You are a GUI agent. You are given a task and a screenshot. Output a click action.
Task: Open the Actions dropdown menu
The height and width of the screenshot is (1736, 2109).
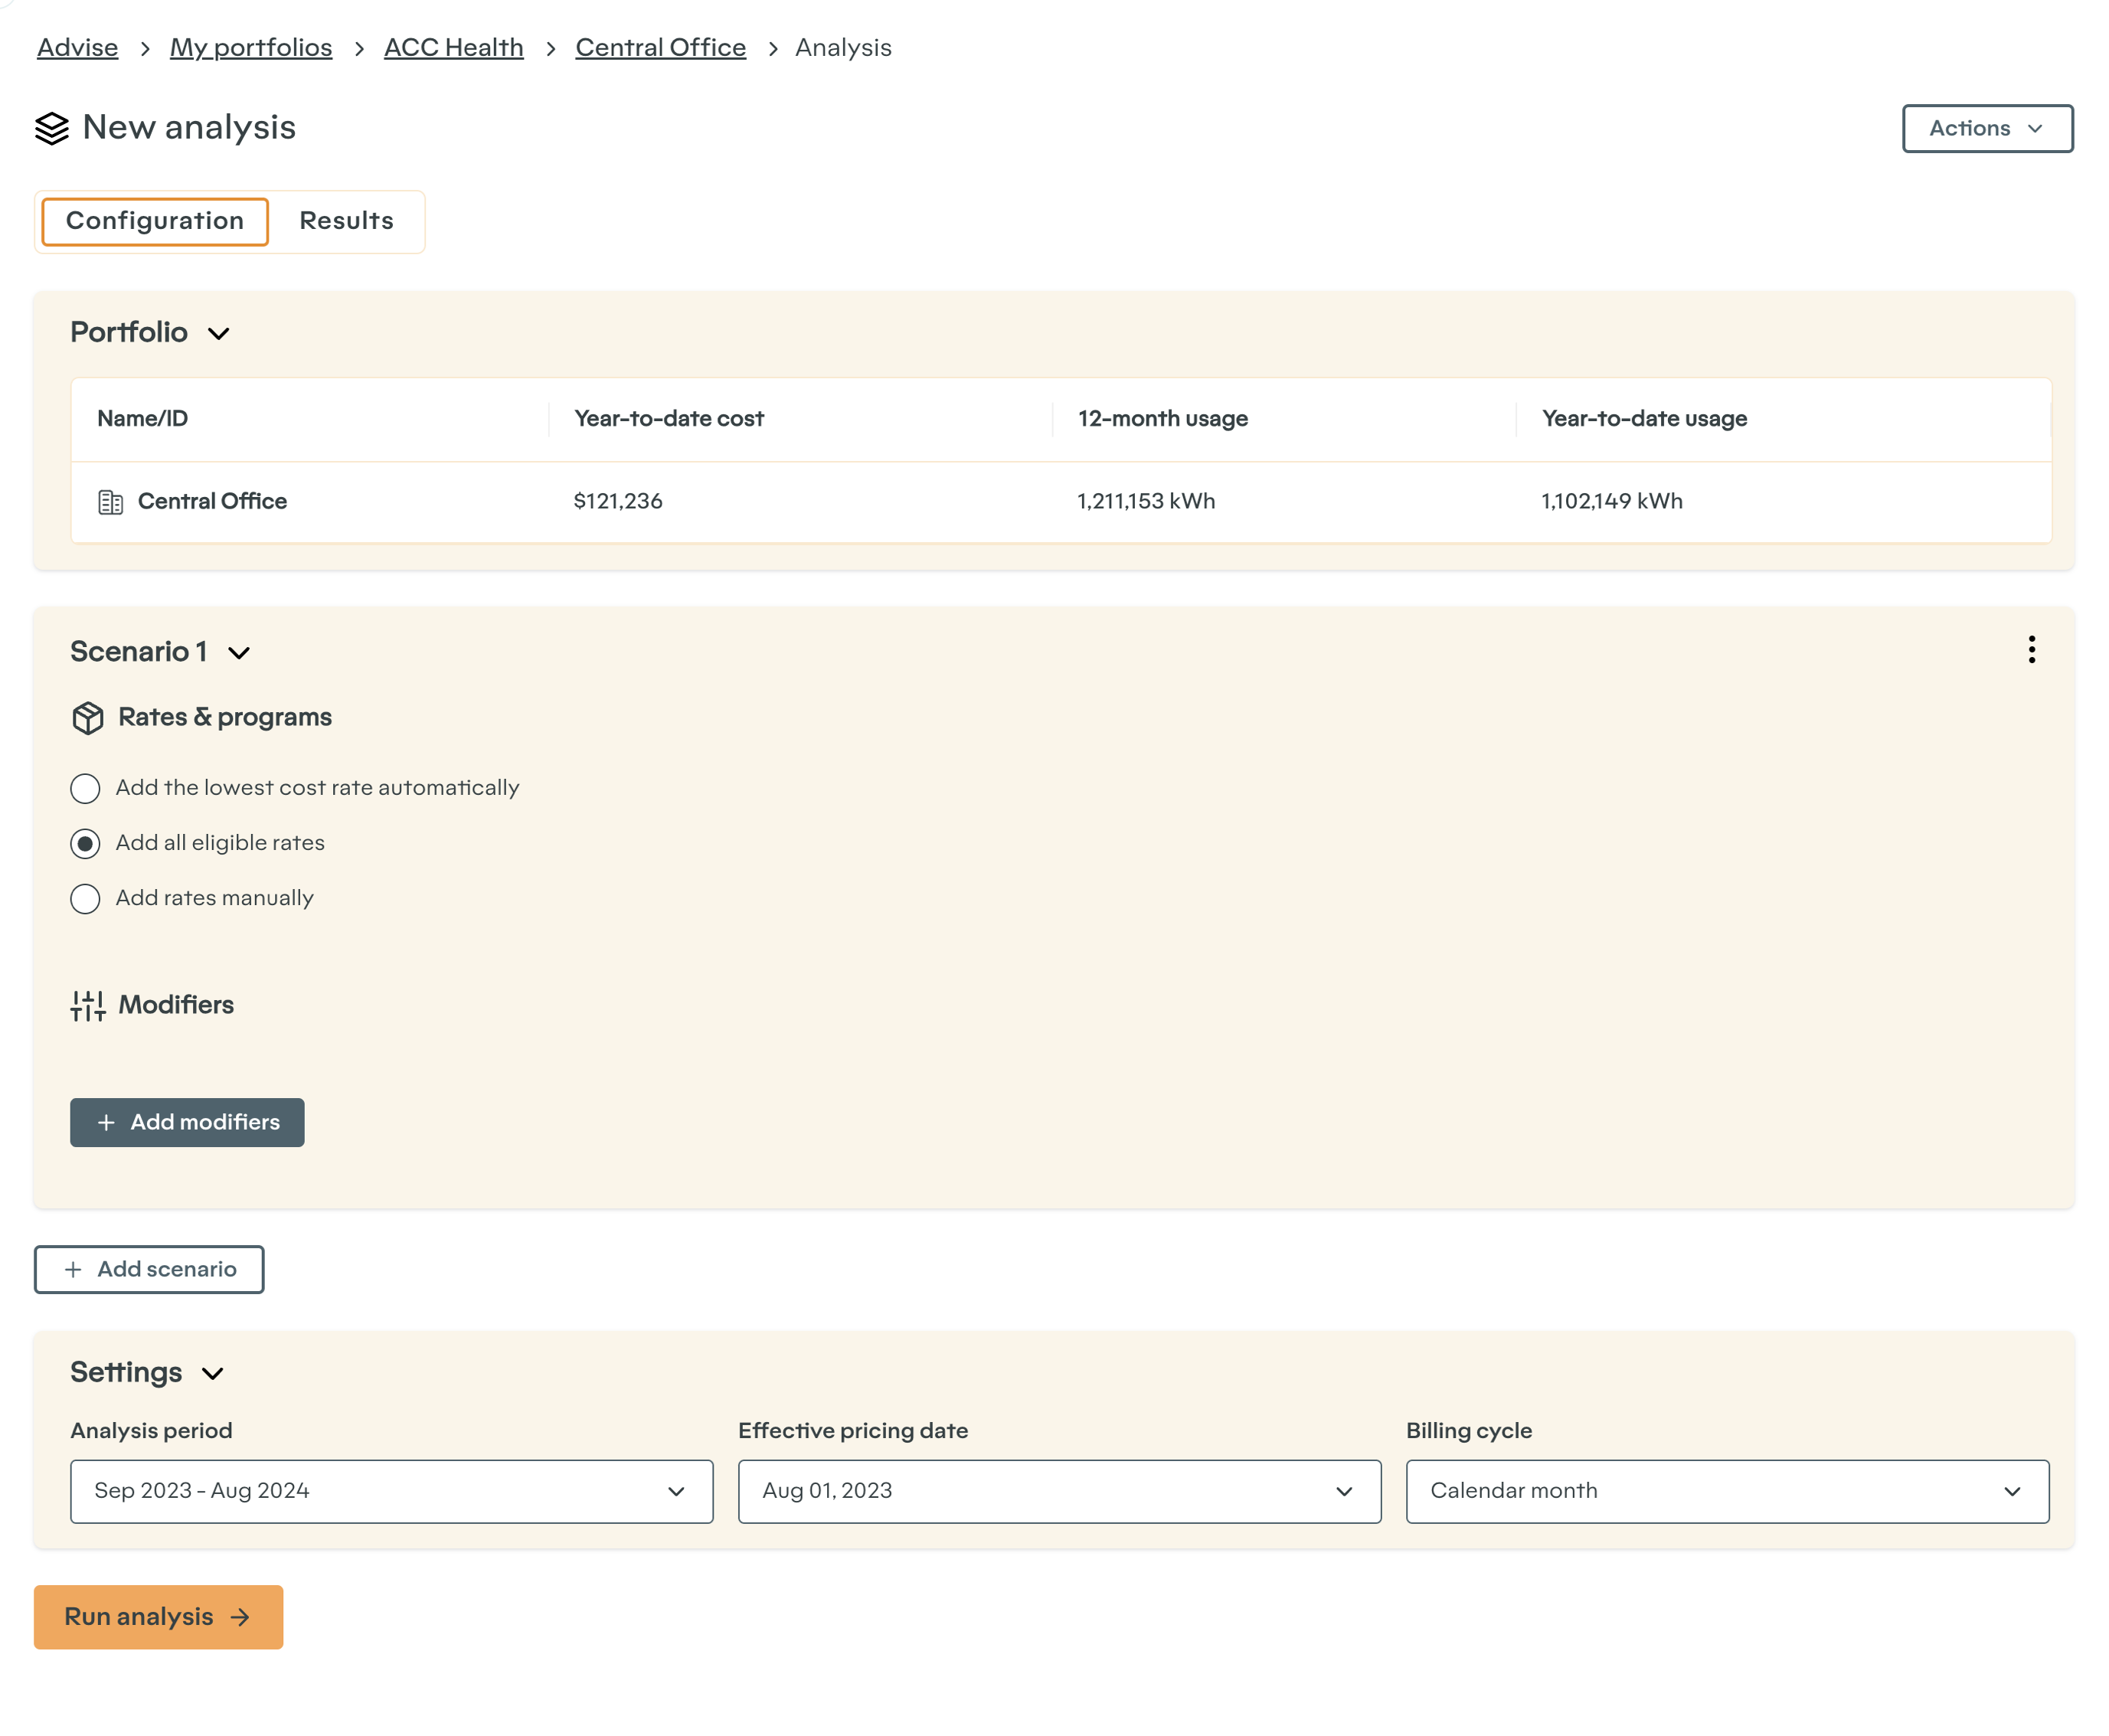(1987, 128)
